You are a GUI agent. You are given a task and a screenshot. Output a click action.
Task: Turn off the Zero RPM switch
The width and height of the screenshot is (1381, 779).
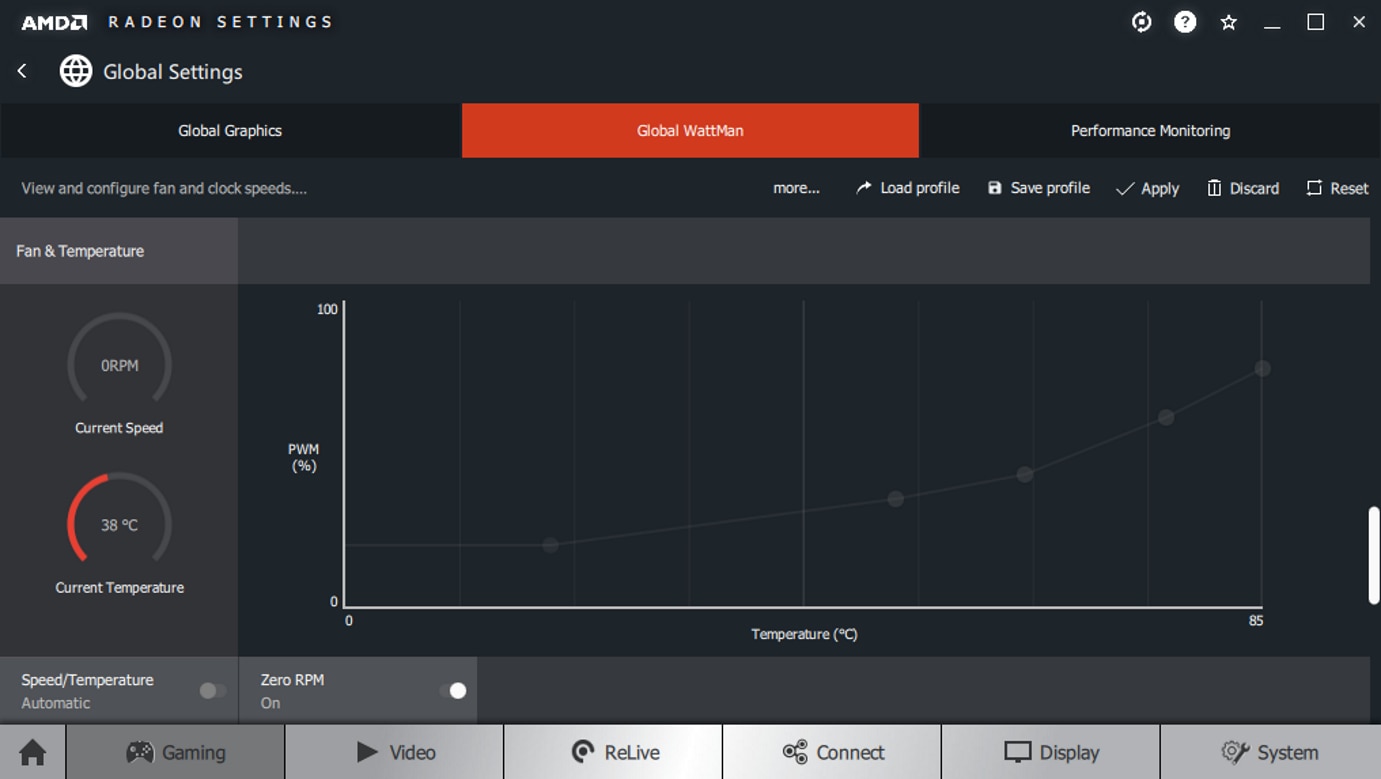pyautogui.click(x=453, y=690)
